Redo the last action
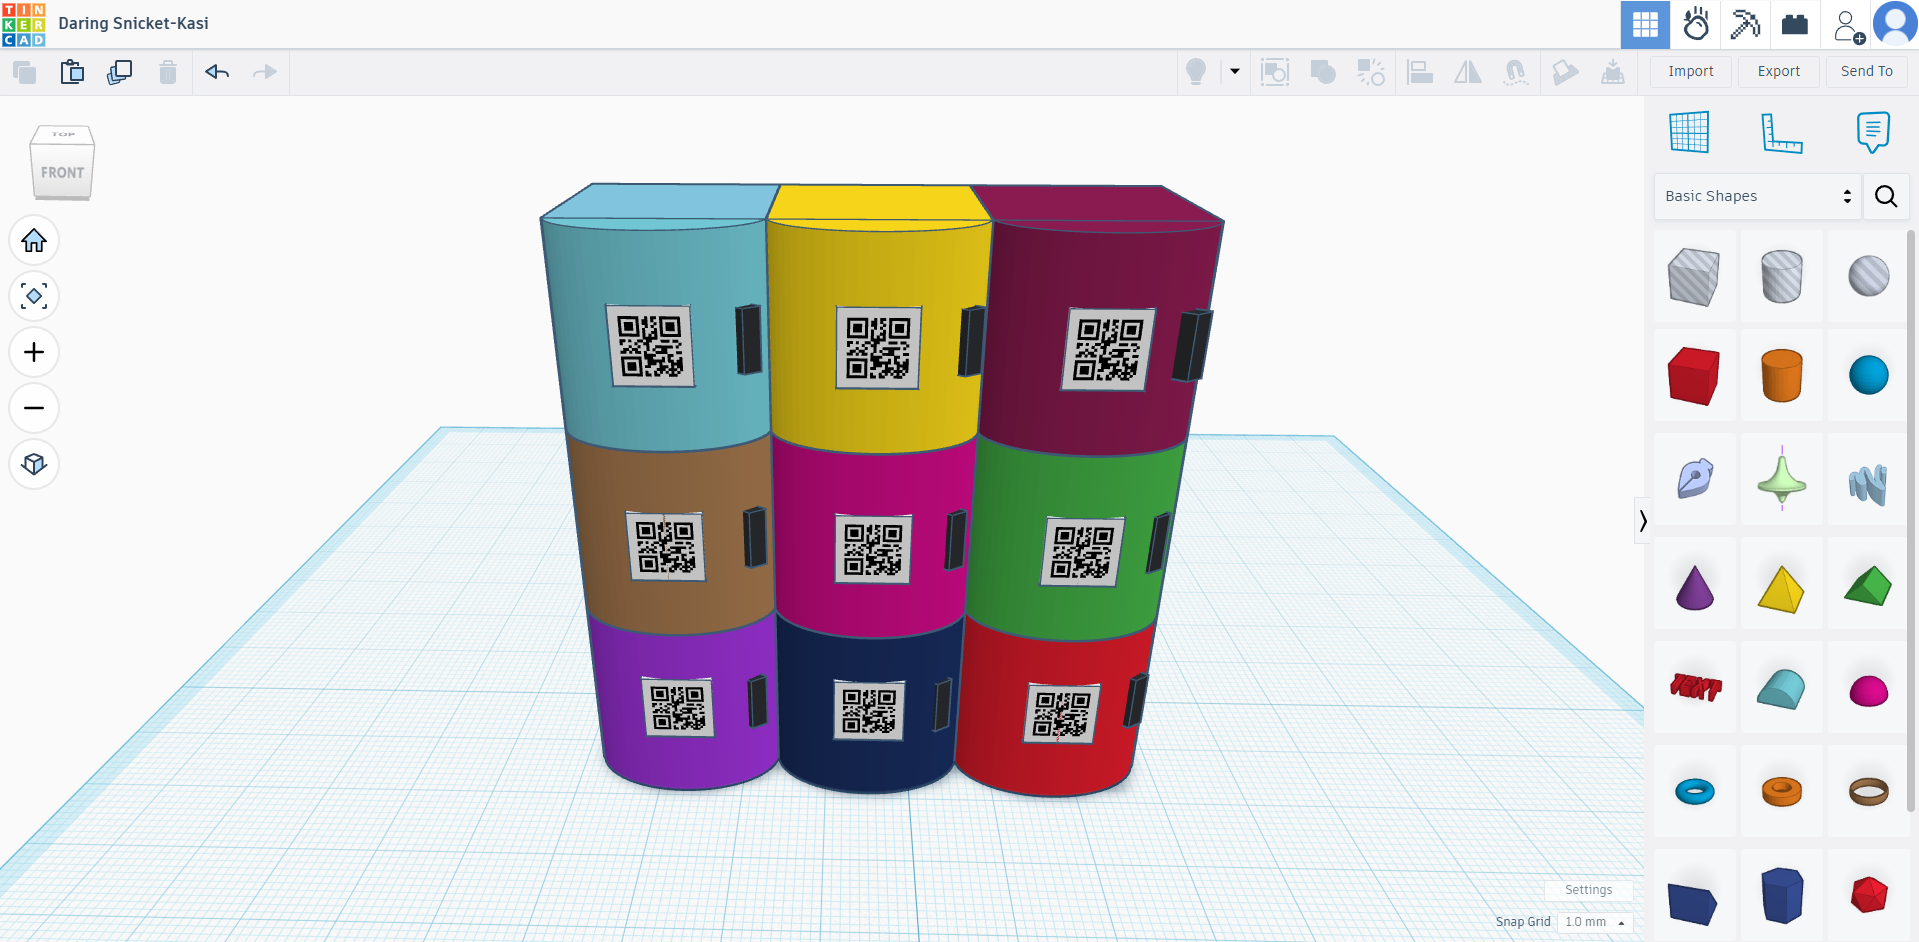This screenshot has height=942, width=1919. tap(265, 72)
